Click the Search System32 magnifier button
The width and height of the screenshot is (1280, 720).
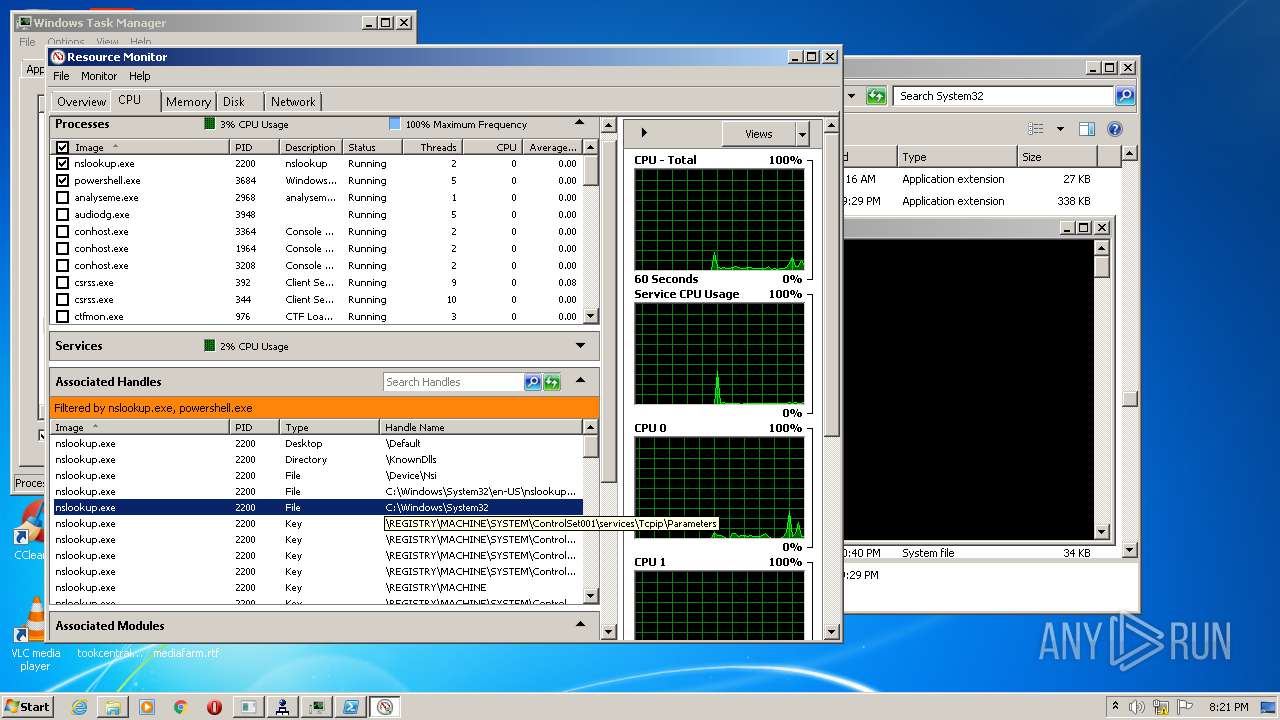point(1125,96)
